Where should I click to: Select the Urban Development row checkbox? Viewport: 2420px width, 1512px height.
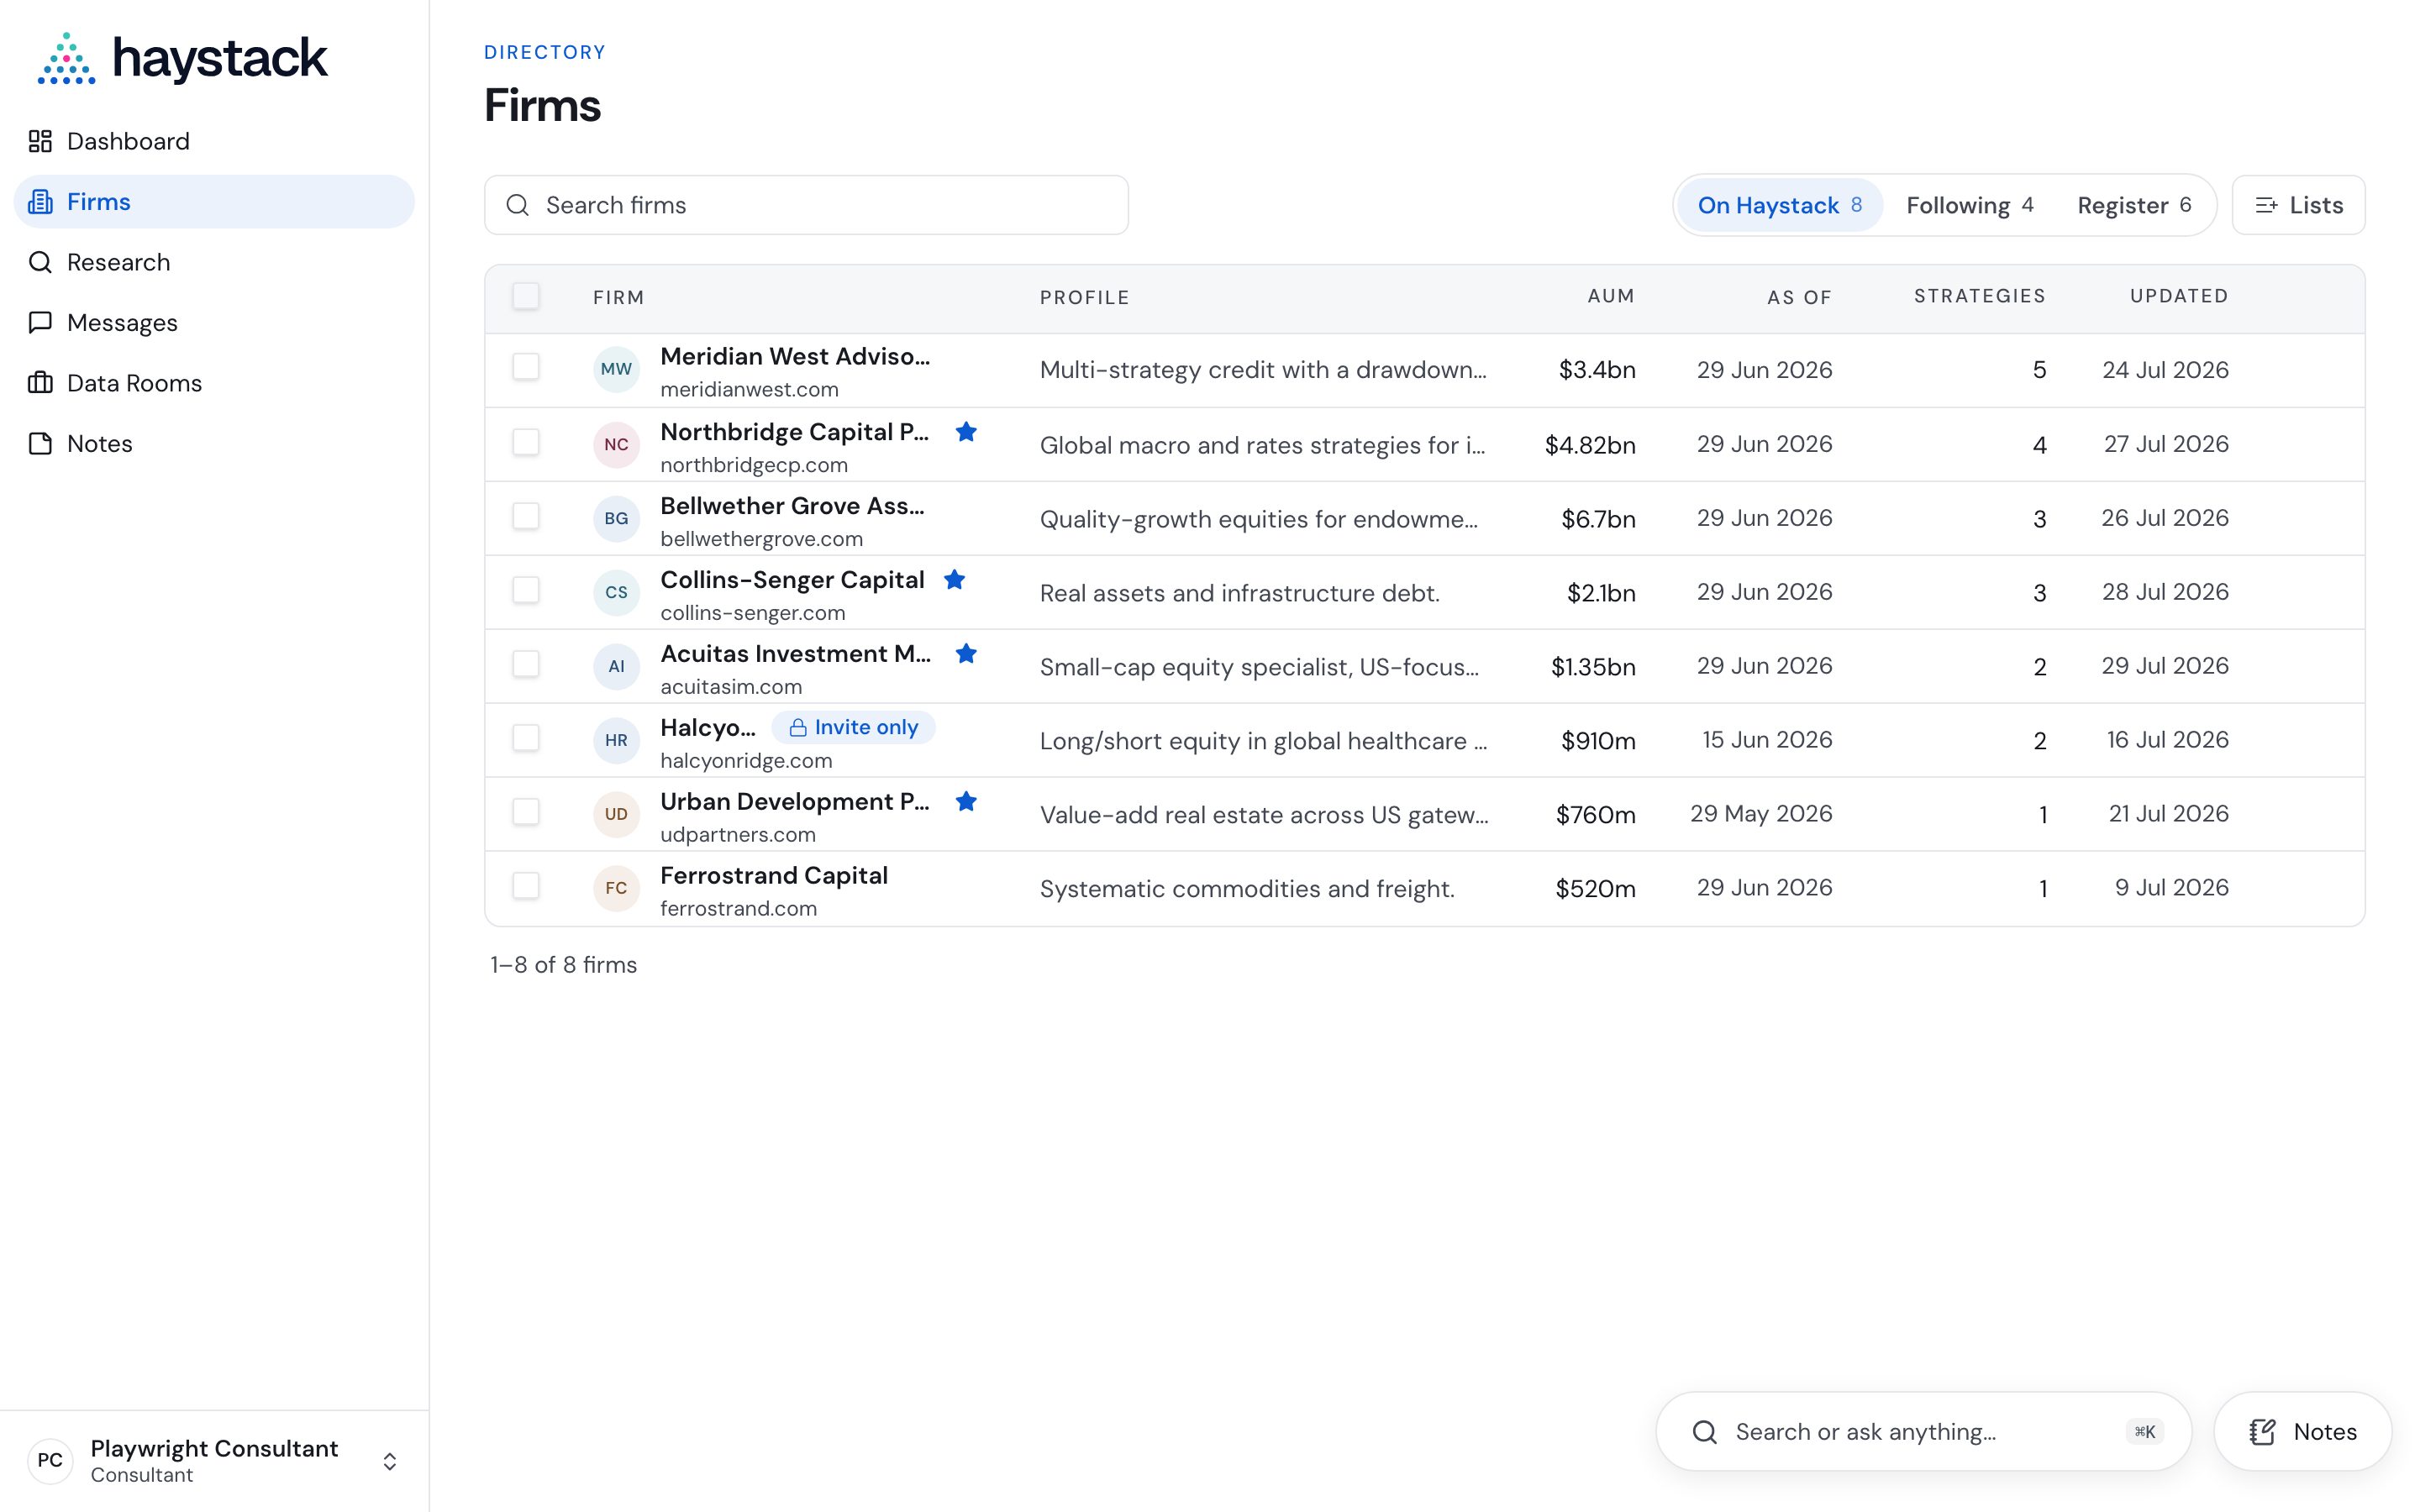coord(526,812)
